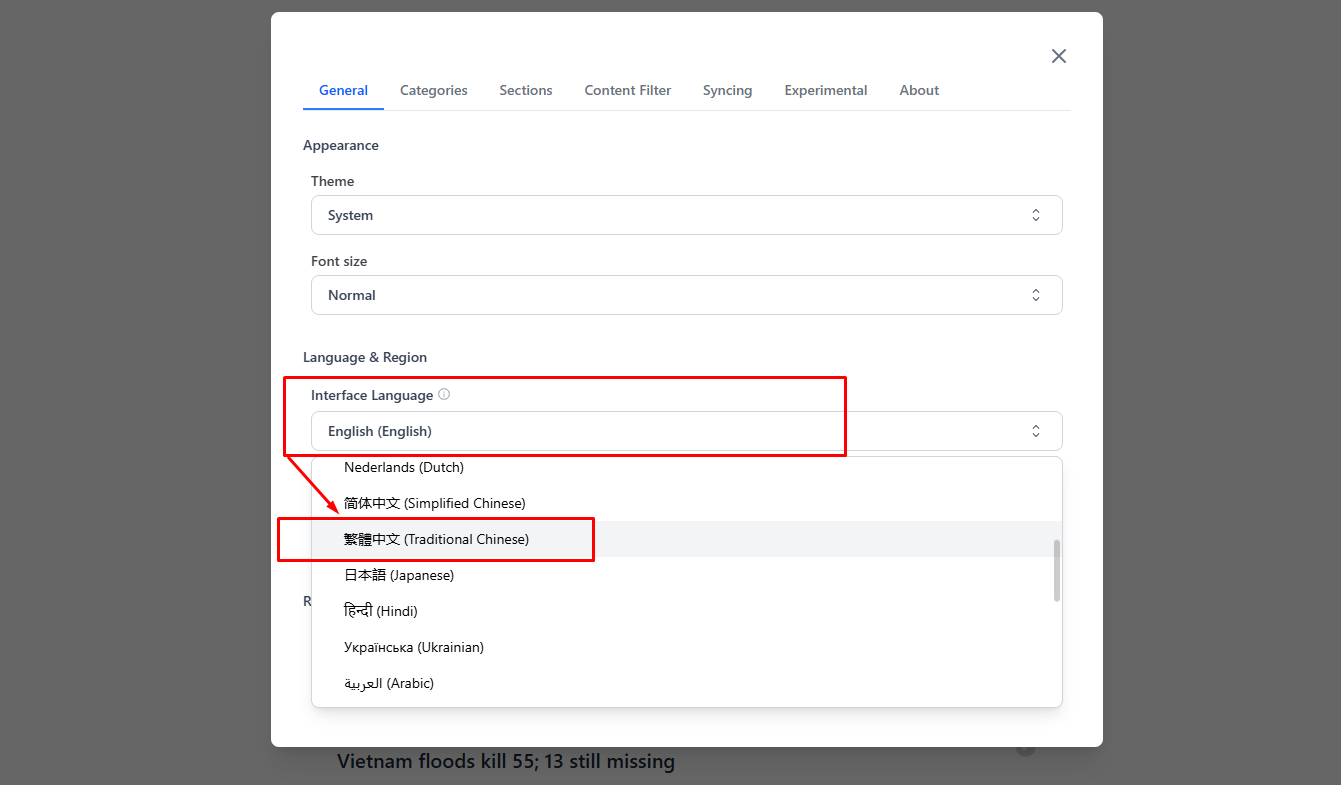
Task: Collapse the Interface Language English dropdown
Action: tap(686, 431)
